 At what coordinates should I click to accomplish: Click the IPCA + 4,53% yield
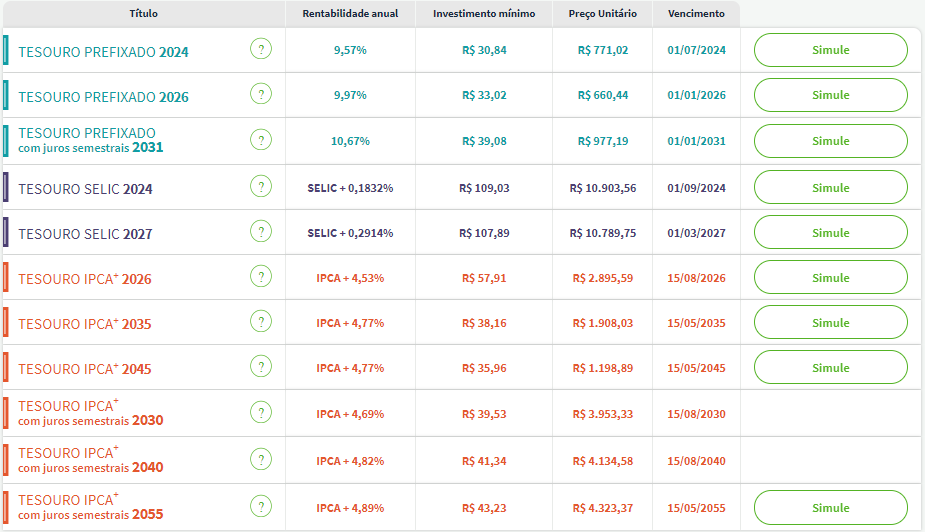350,278
